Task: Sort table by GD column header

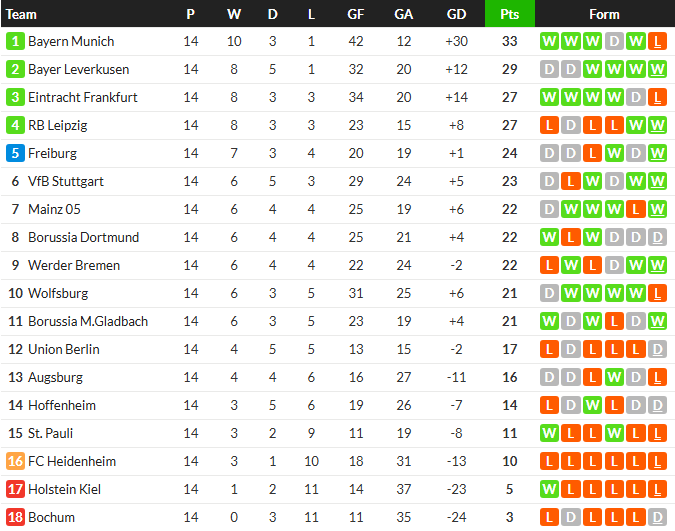Action: click(456, 14)
